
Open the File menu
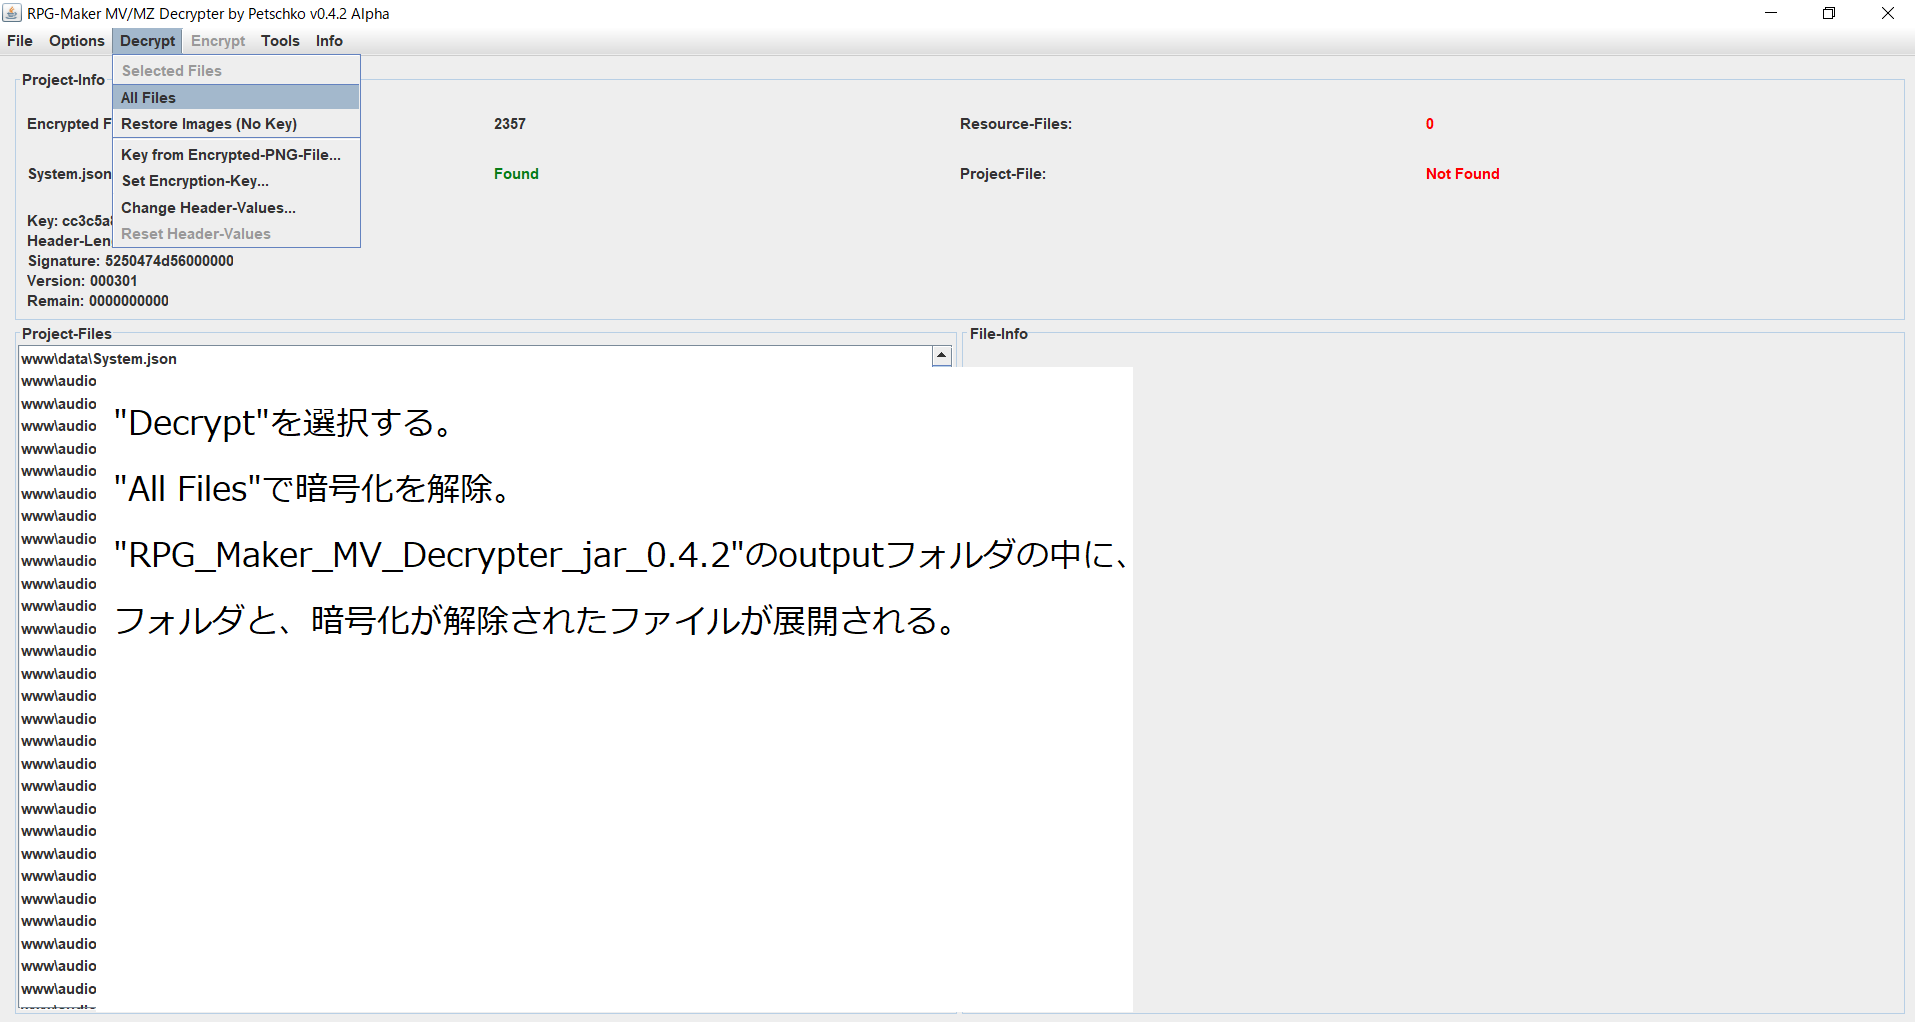(x=20, y=41)
